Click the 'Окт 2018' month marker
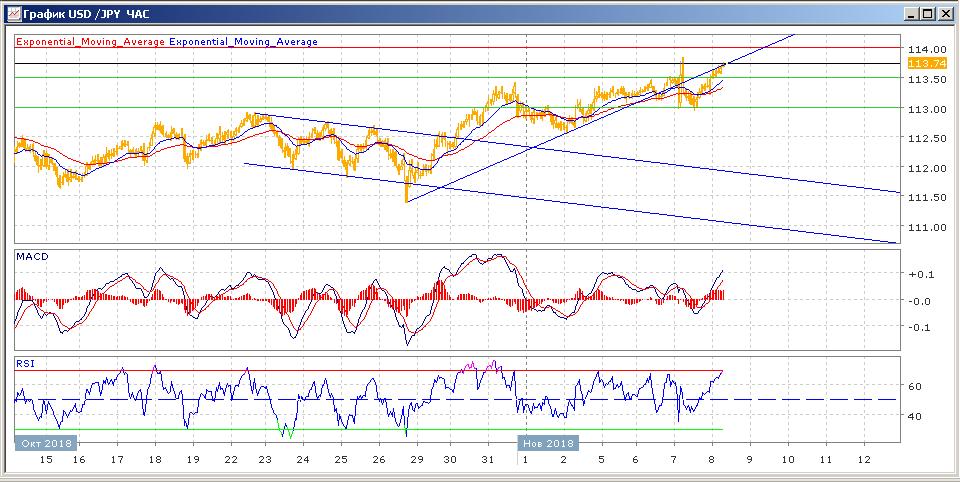The image size is (960, 482). pyautogui.click(x=46, y=443)
